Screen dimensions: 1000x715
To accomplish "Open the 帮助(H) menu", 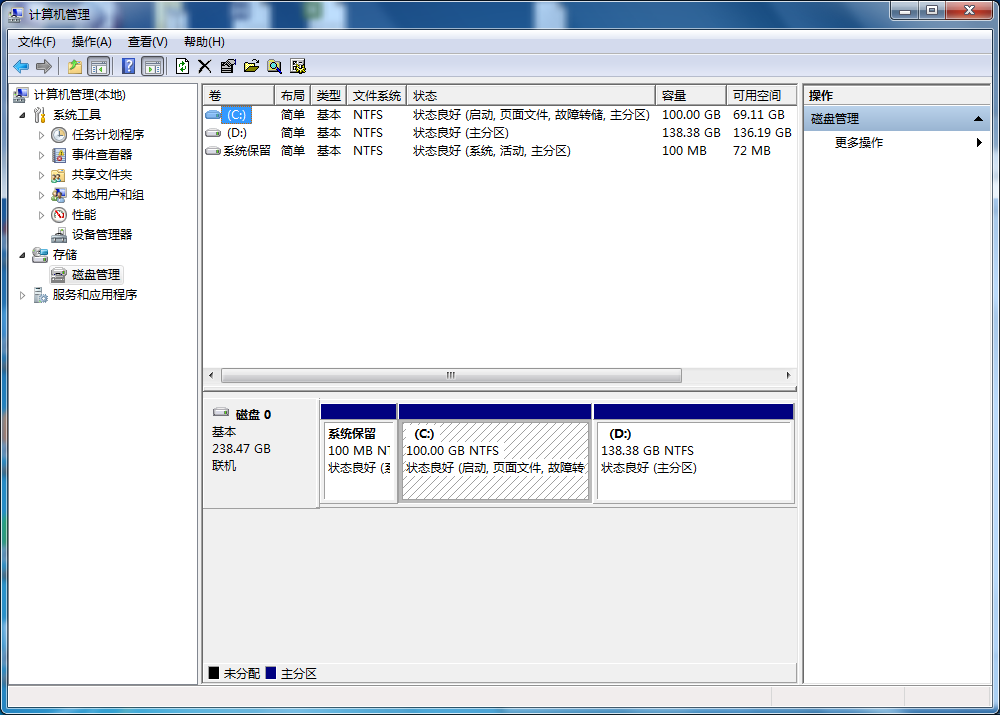I will point(204,42).
